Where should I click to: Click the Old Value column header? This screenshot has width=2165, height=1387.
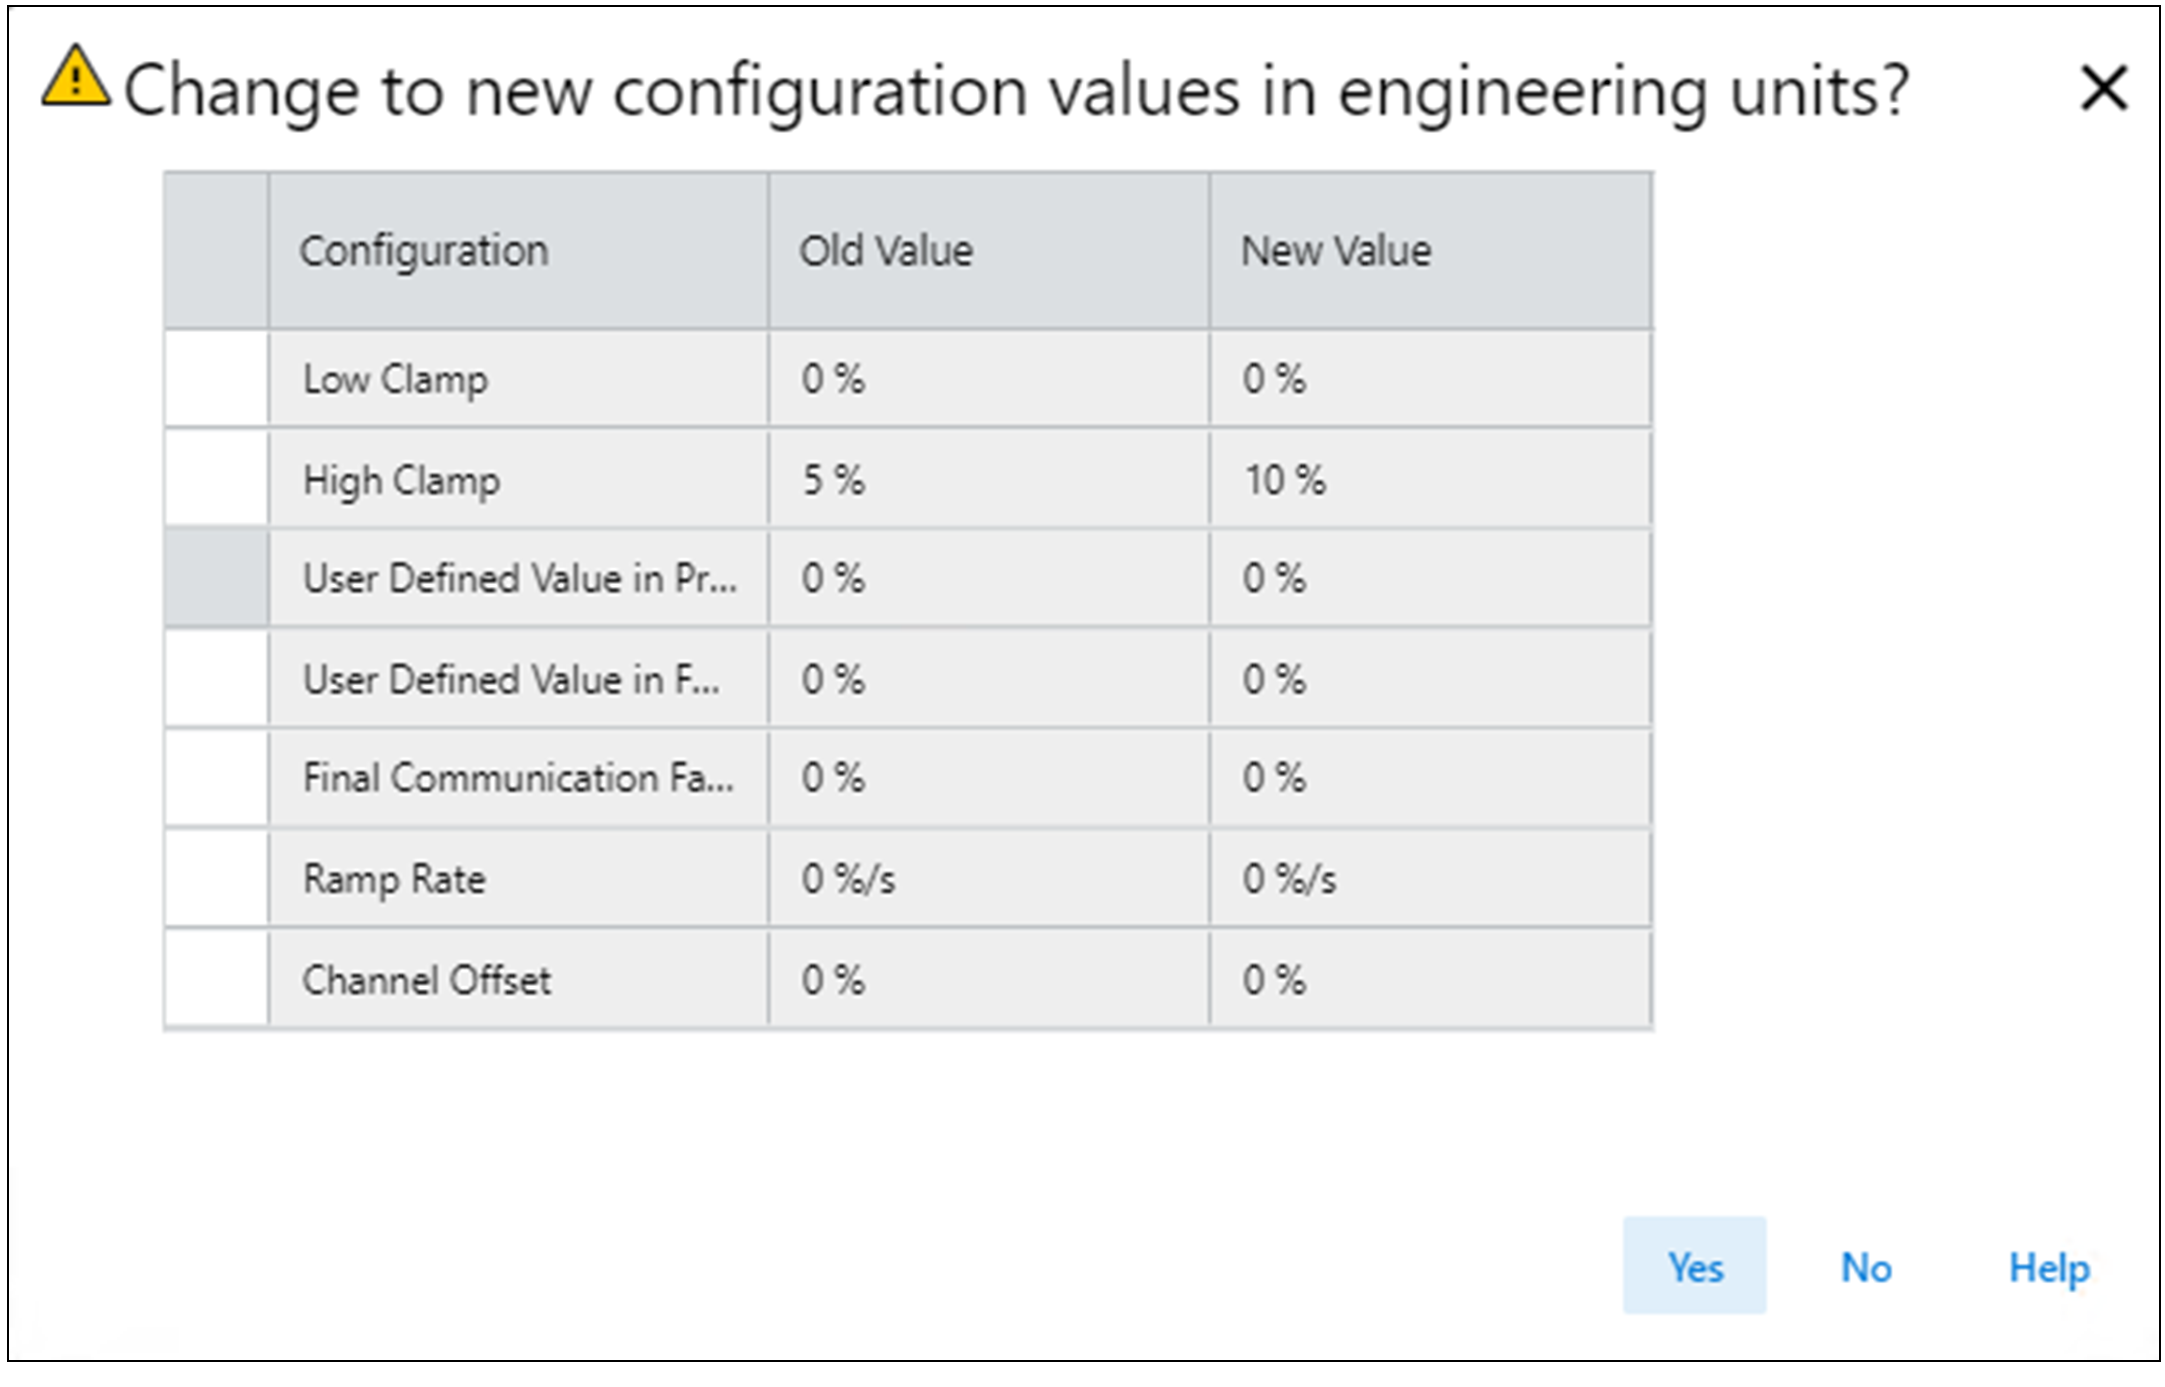click(885, 251)
